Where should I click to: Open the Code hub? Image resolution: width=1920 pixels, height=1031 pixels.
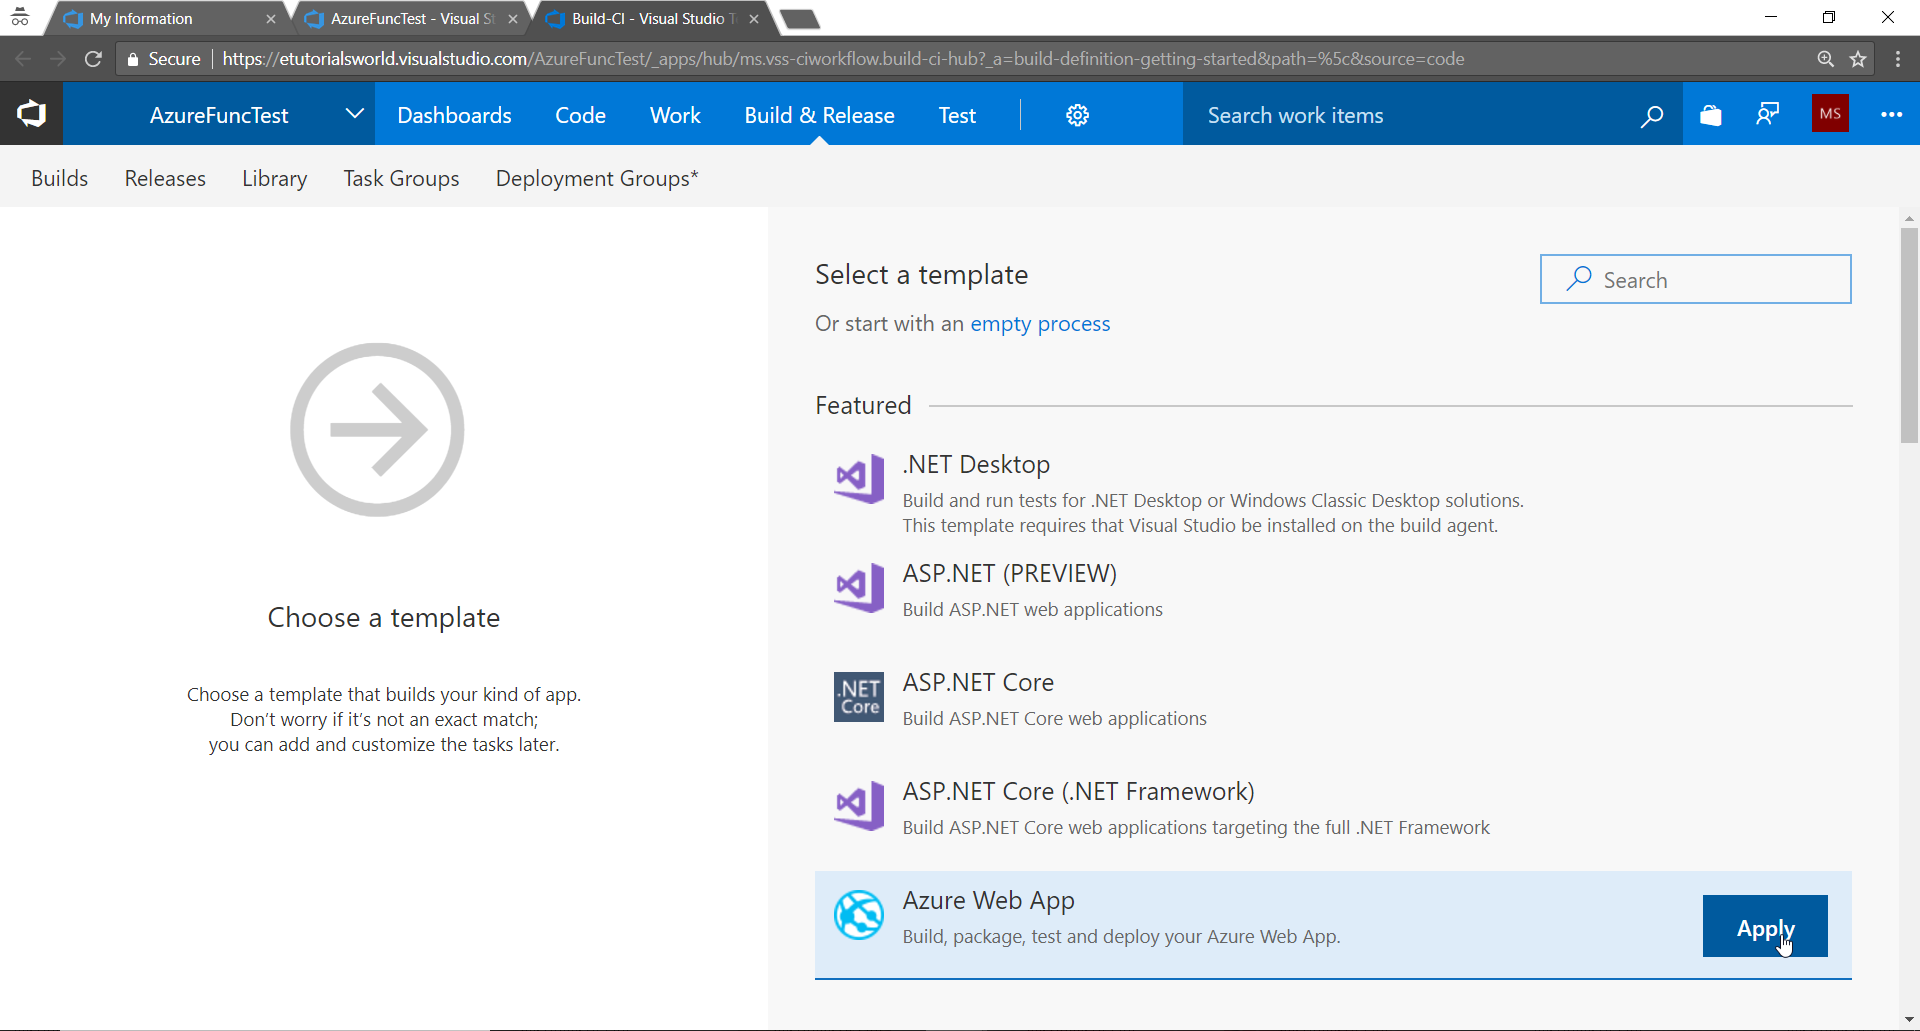point(581,115)
